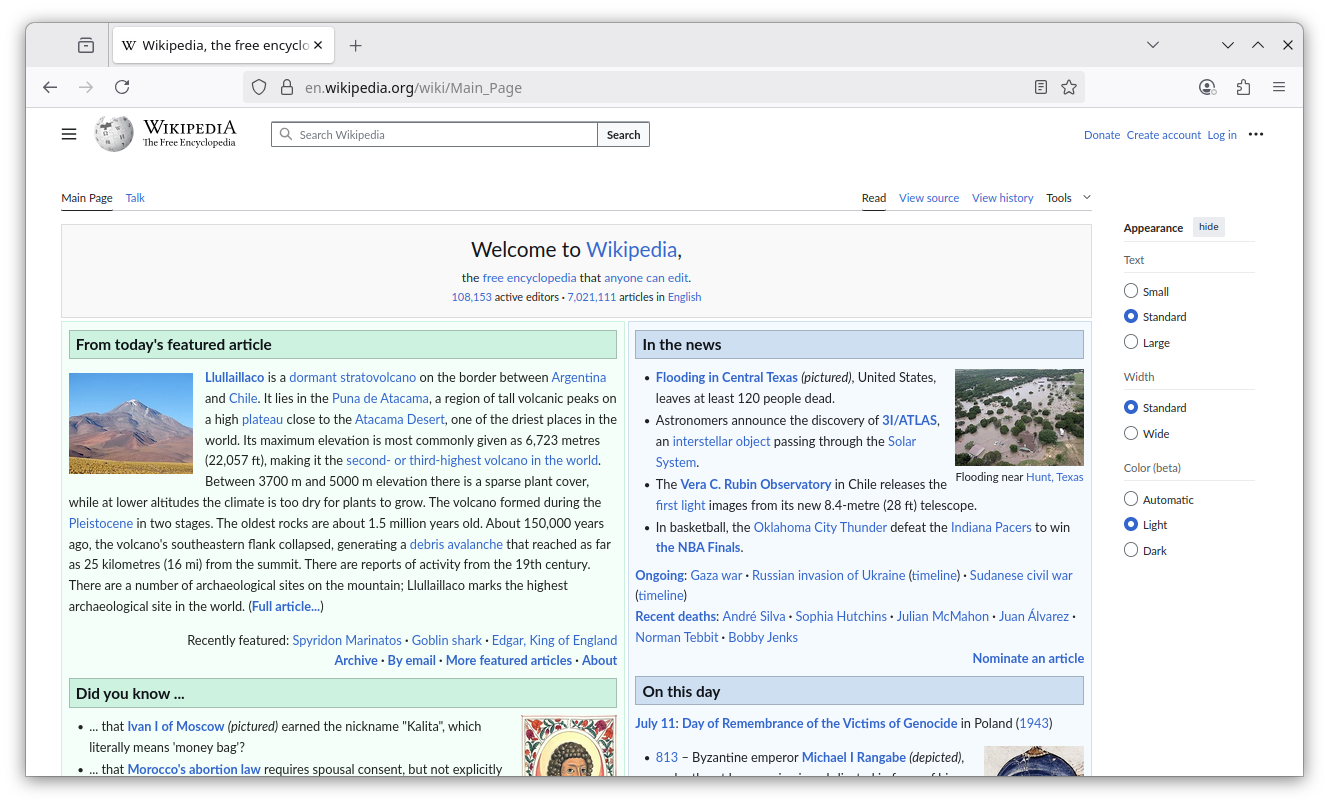The width and height of the screenshot is (1329, 805).
Task: Toggle reader view icon in address bar
Action: (1041, 87)
